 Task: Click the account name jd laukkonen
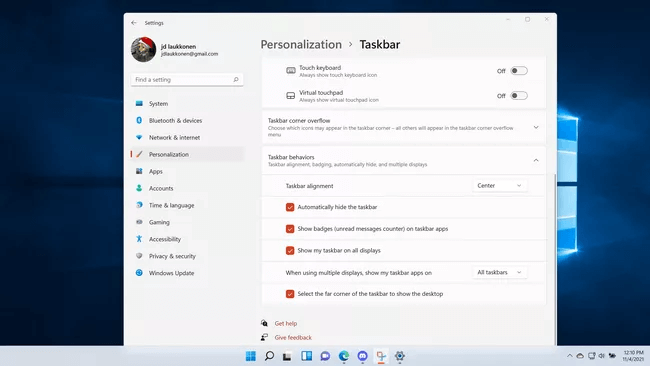click(x=178, y=46)
